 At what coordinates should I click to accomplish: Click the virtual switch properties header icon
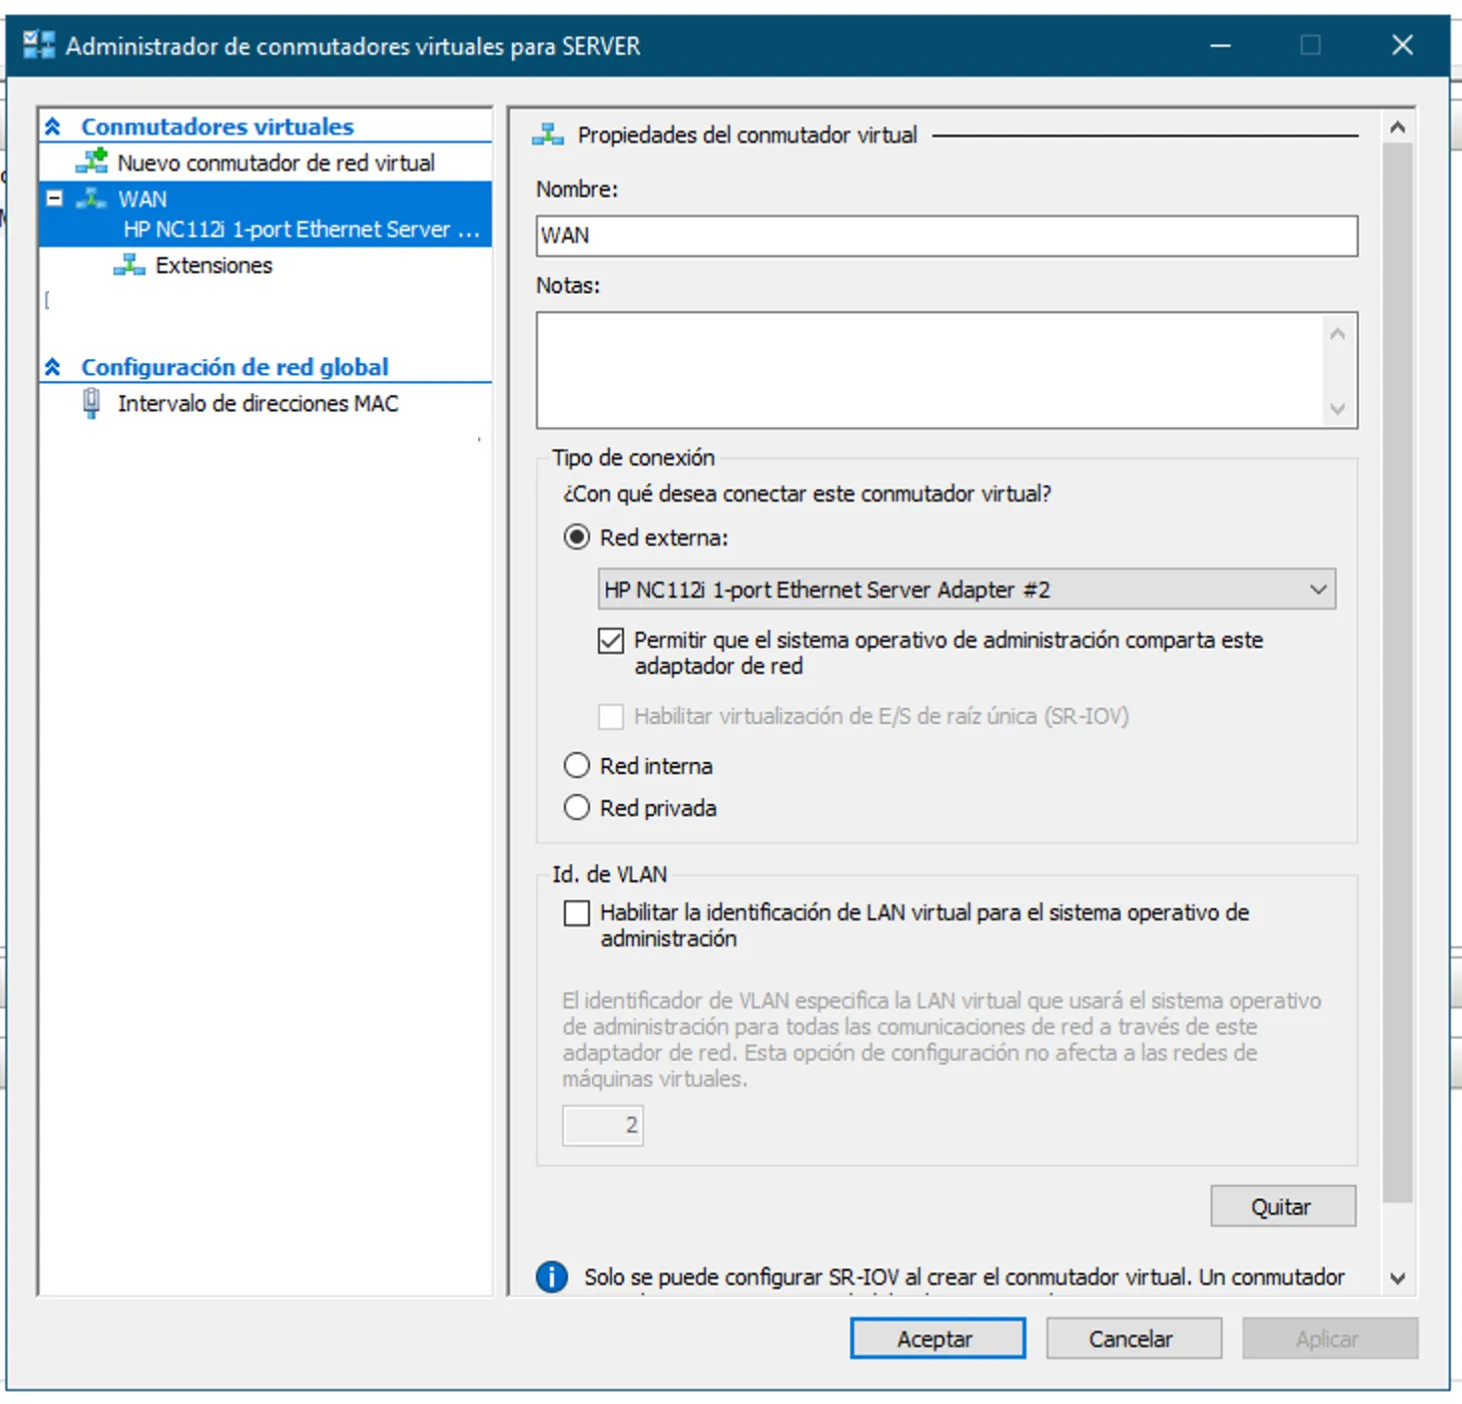(x=547, y=135)
